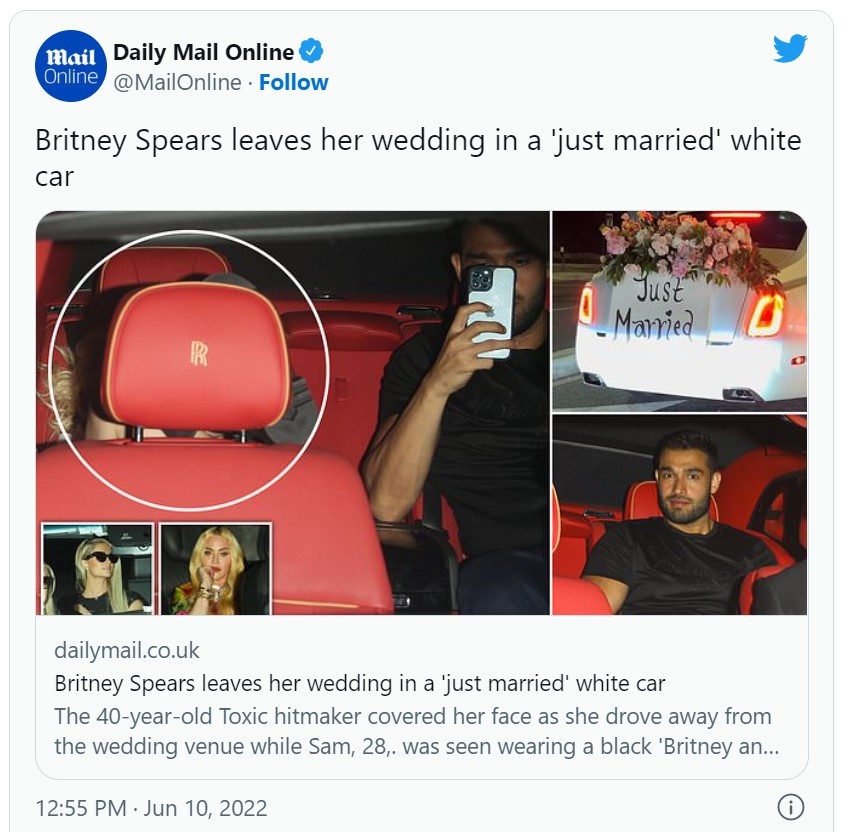The height and width of the screenshot is (832, 850).
Task: Open the man in black shirt photo
Action: click(679, 515)
